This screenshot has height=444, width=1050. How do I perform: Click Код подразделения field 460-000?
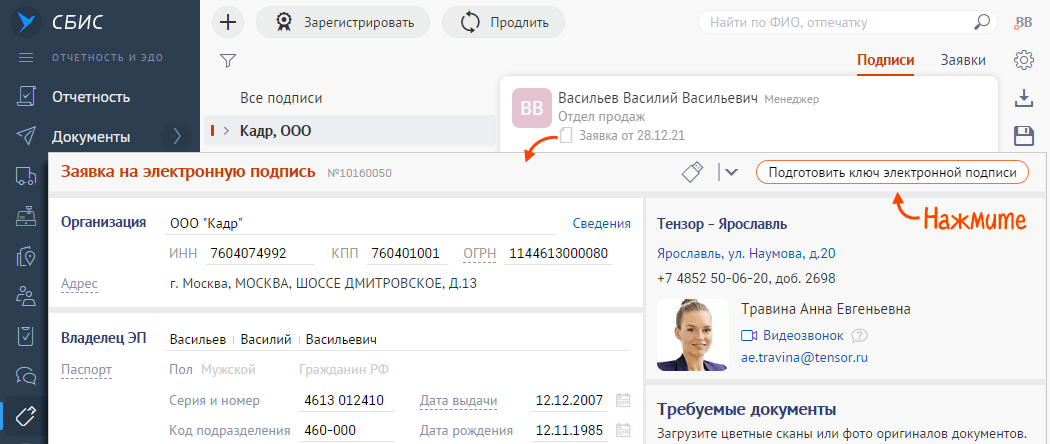point(347,430)
